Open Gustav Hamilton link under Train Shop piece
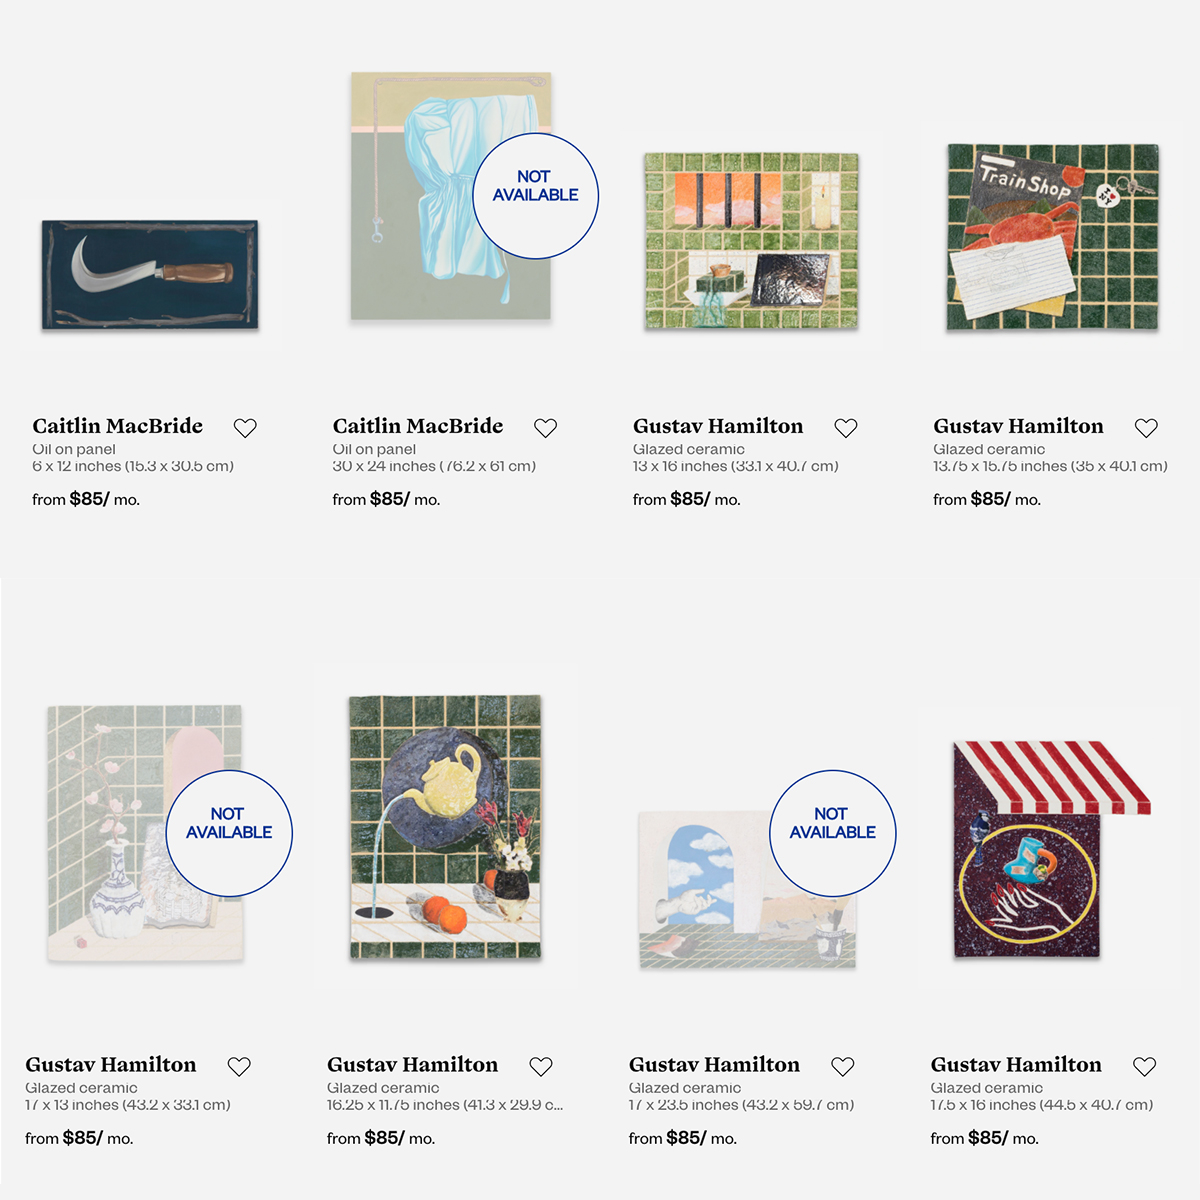The width and height of the screenshot is (1200, 1200). (1018, 426)
